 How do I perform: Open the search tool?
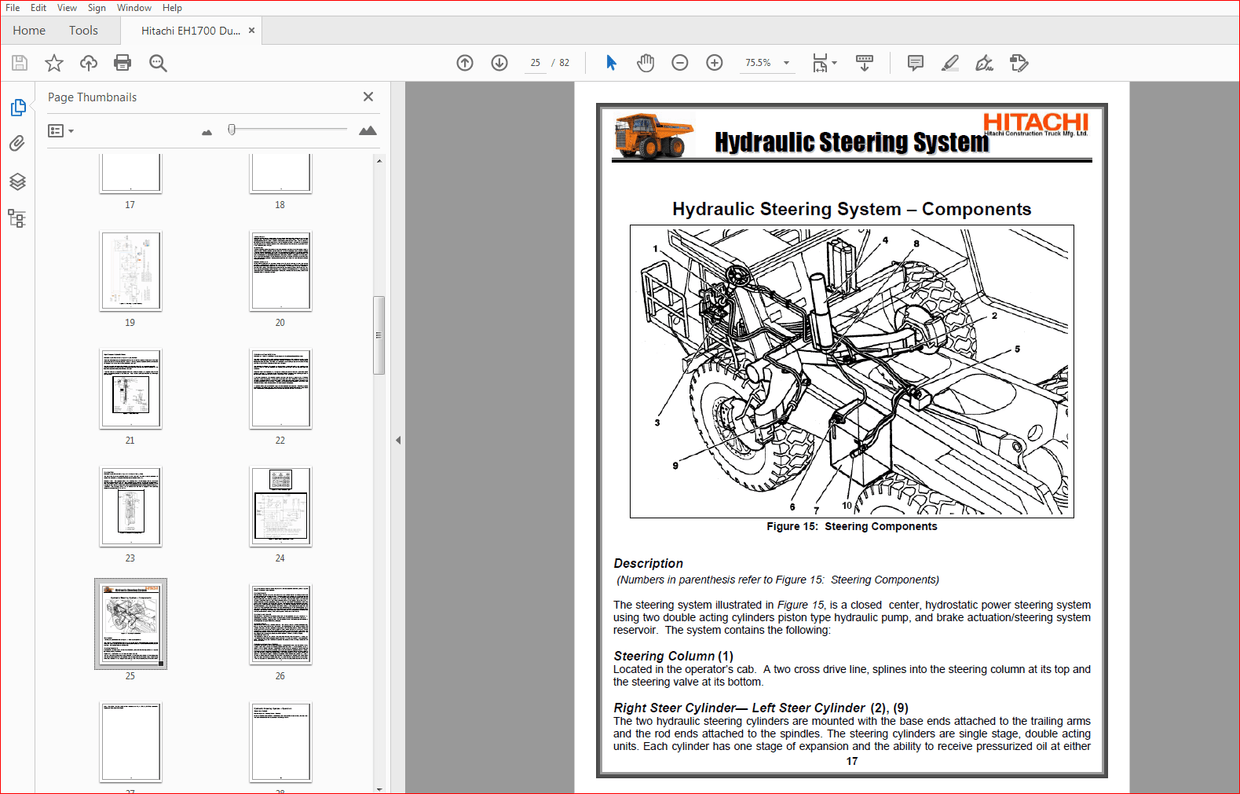158,62
